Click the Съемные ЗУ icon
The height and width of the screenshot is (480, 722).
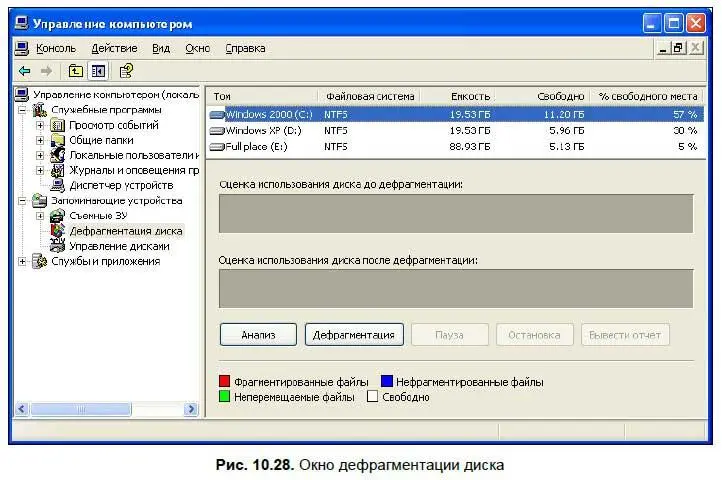57,215
